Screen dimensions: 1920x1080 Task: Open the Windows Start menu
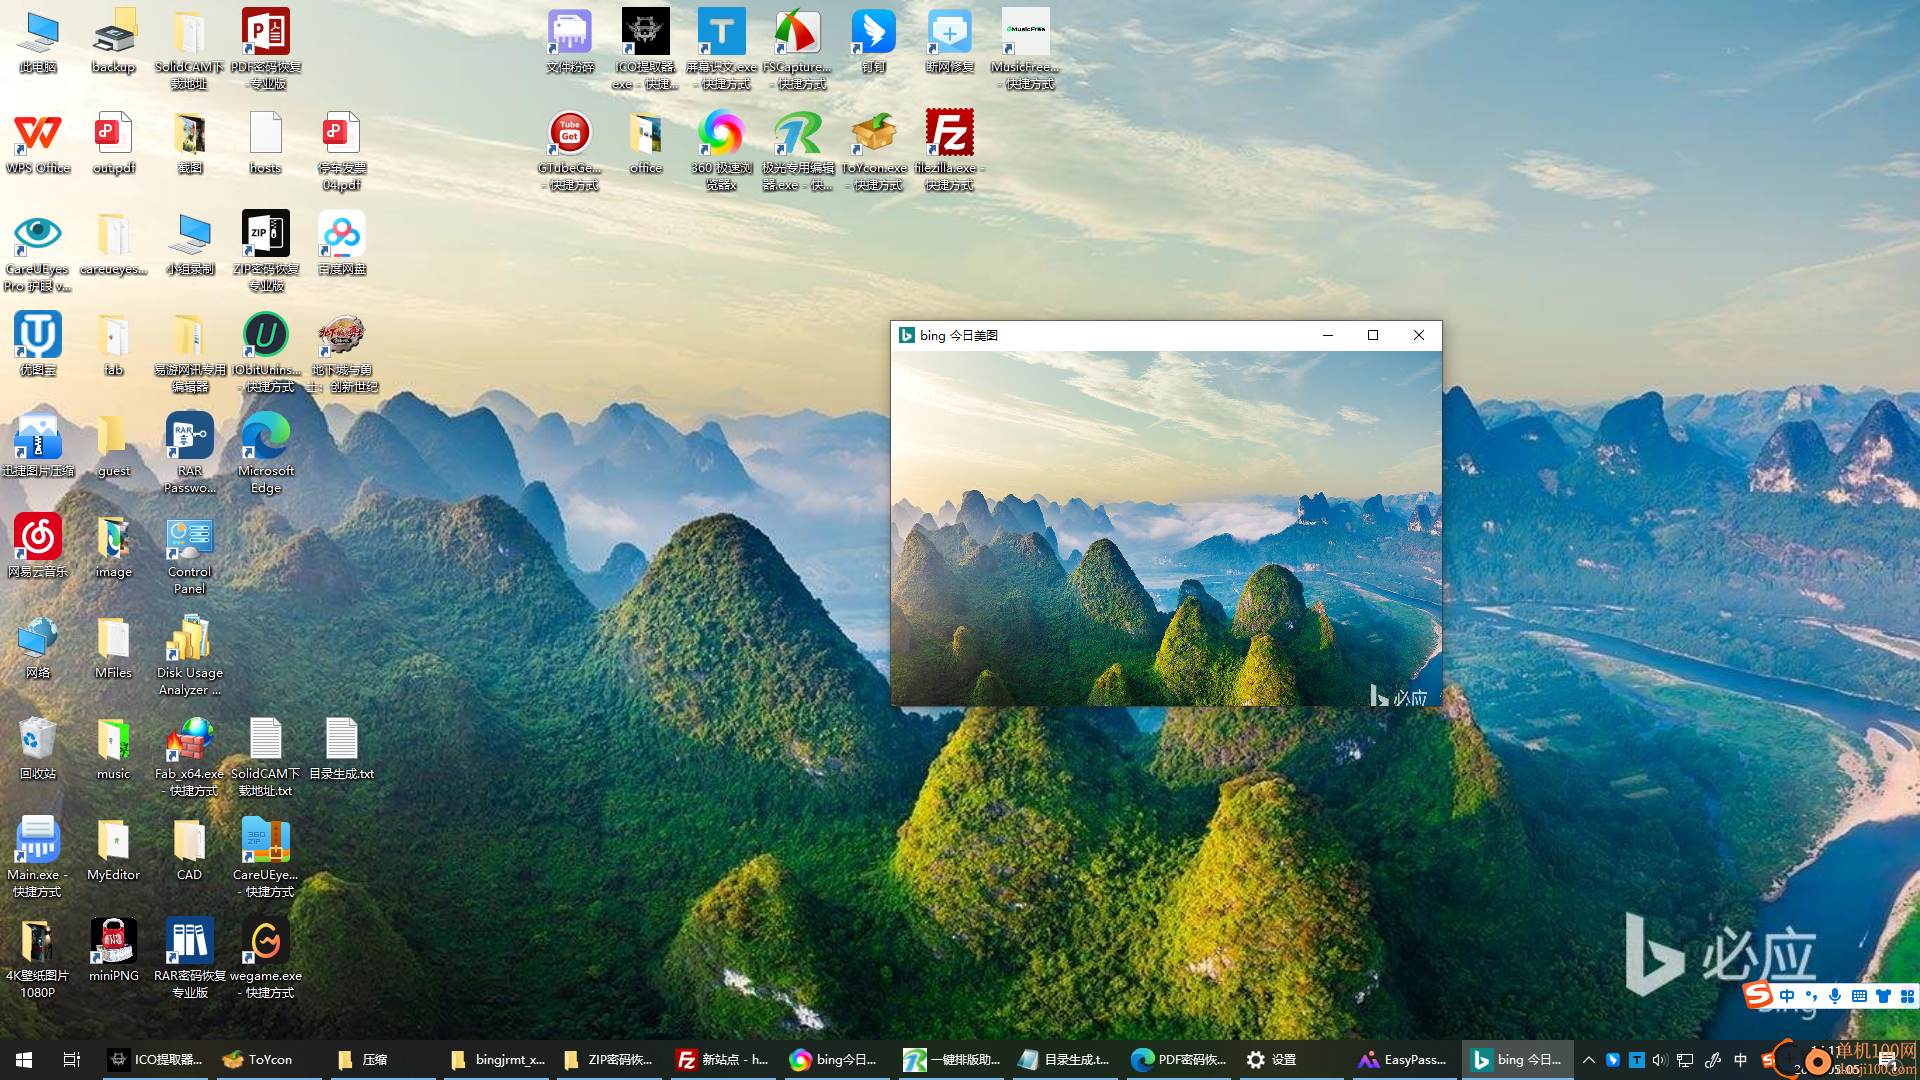tap(24, 1060)
